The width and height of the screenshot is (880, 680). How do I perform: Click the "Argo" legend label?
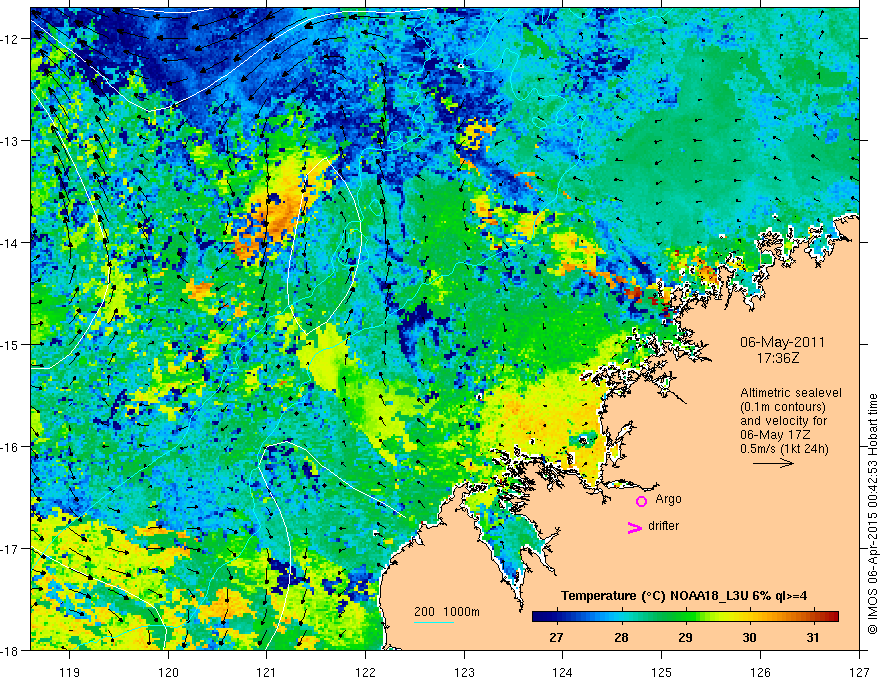pos(668,499)
